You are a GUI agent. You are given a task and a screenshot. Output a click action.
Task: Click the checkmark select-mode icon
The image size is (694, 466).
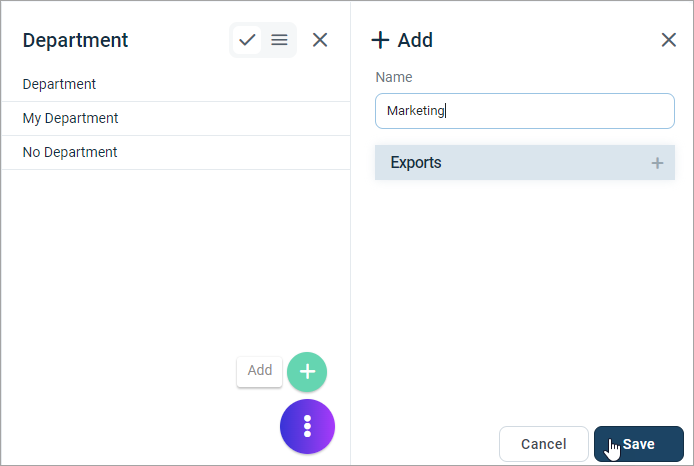(247, 40)
